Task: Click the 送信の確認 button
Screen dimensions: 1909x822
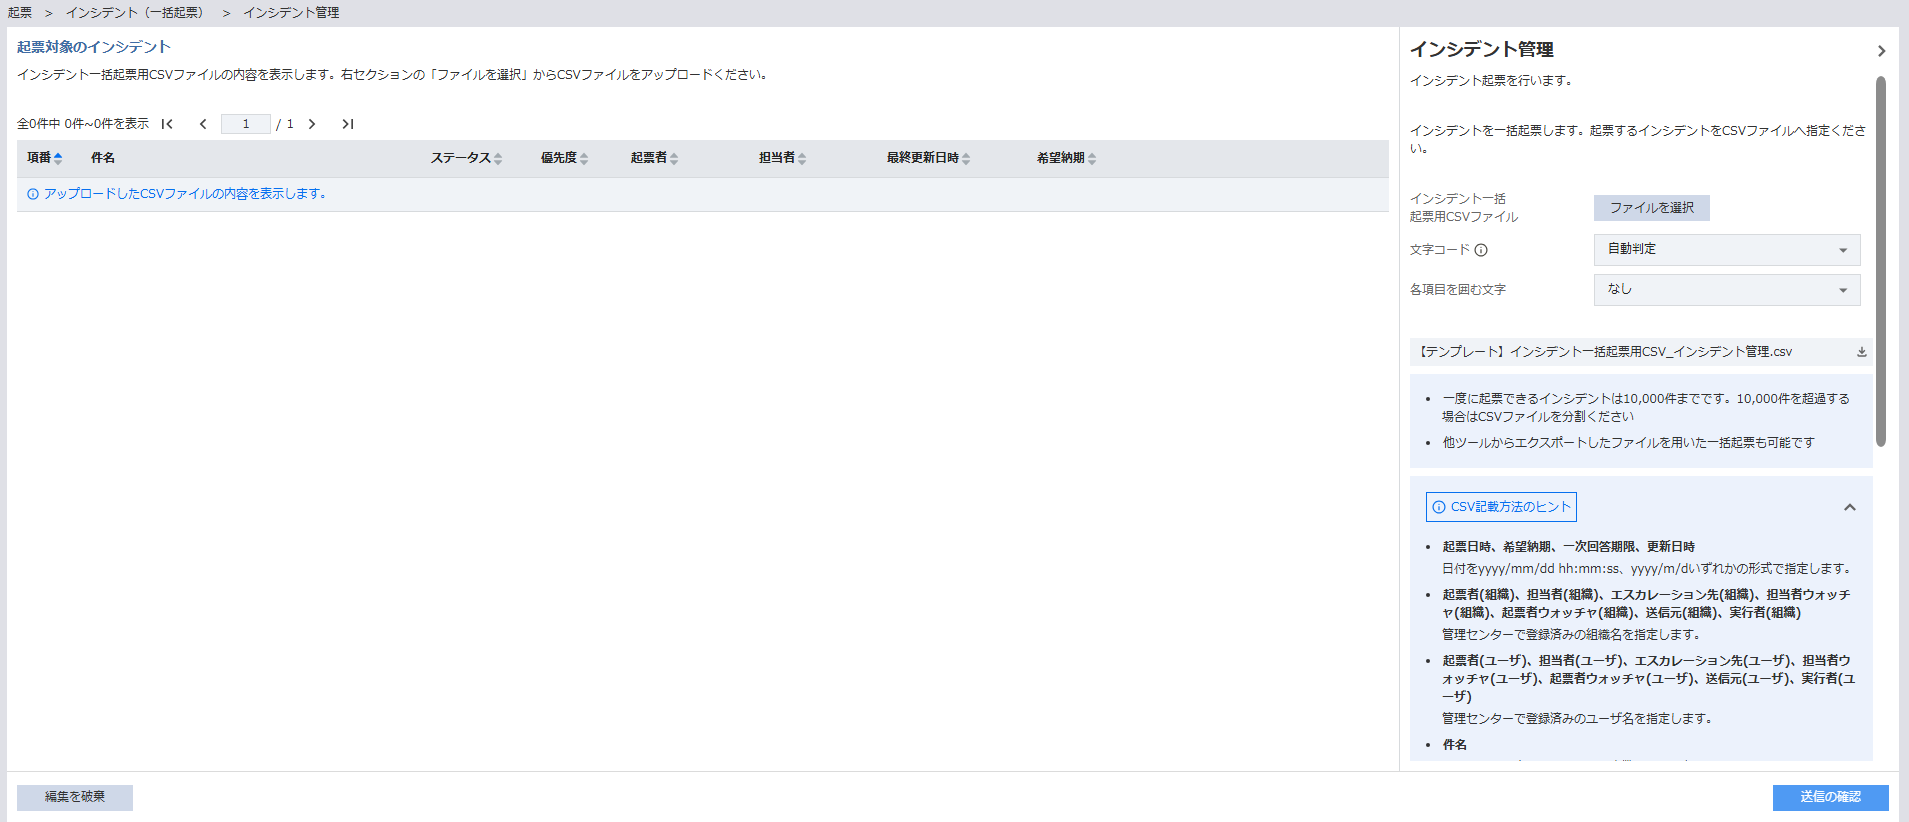Action: pyautogui.click(x=1830, y=797)
